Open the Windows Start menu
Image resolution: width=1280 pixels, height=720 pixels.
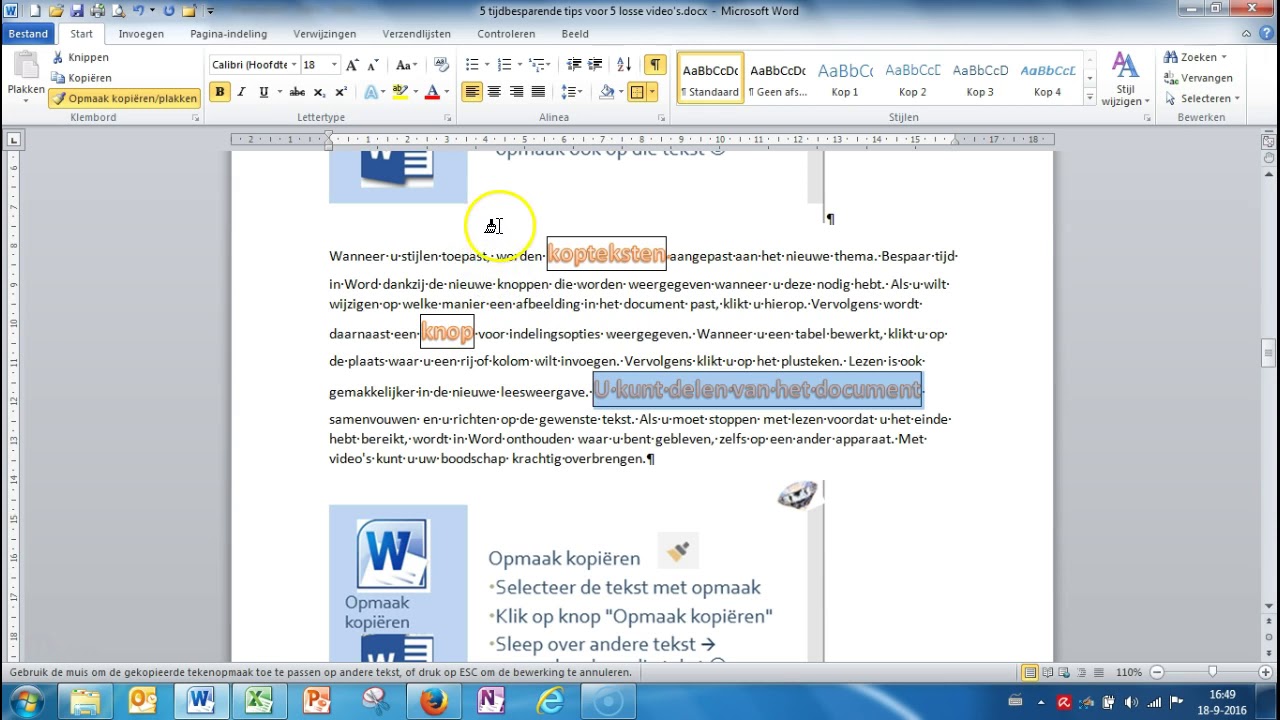[26, 701]
